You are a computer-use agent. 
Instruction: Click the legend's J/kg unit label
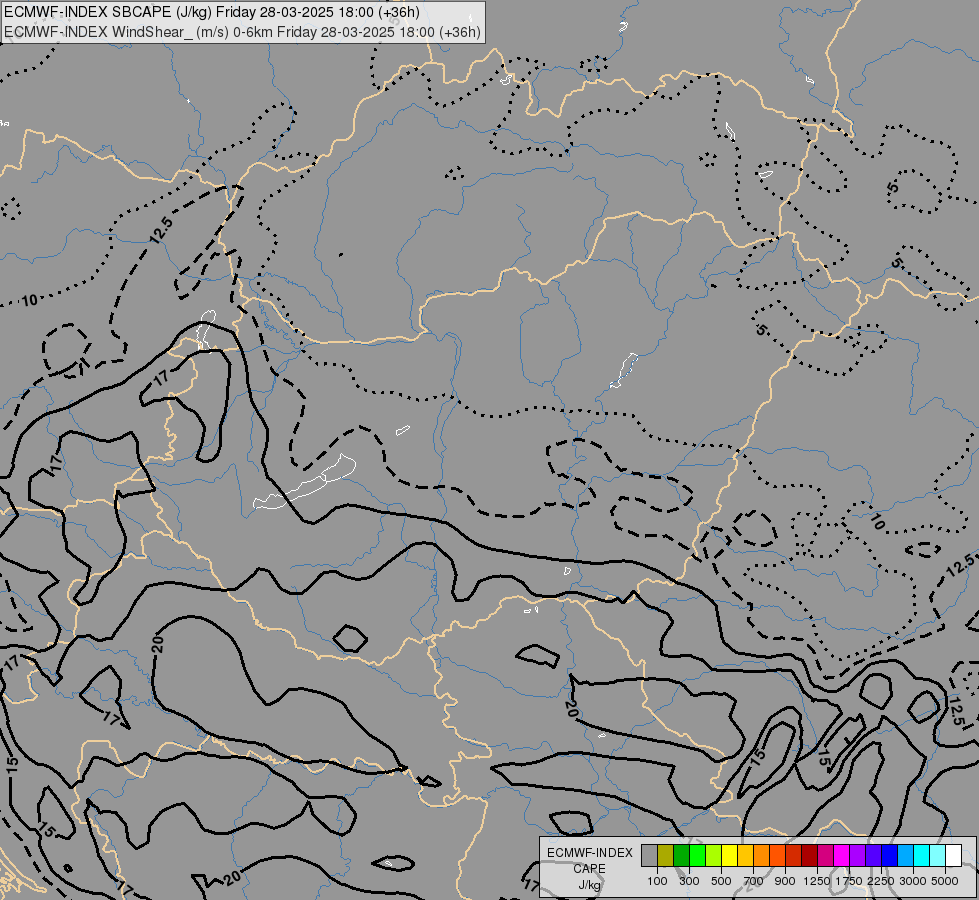[589, 885]
